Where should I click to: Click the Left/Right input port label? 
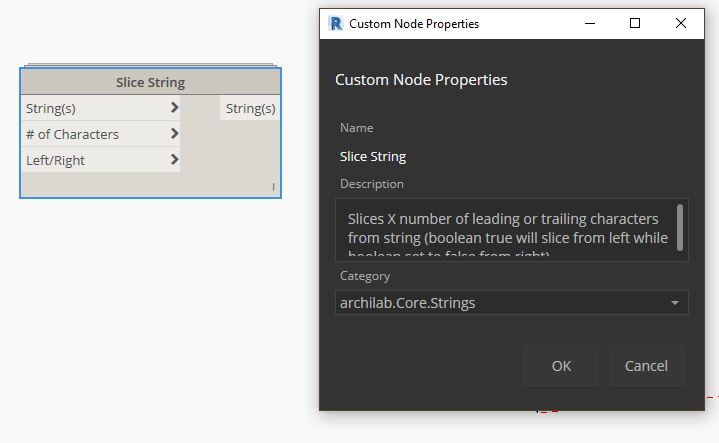point(56,160)
